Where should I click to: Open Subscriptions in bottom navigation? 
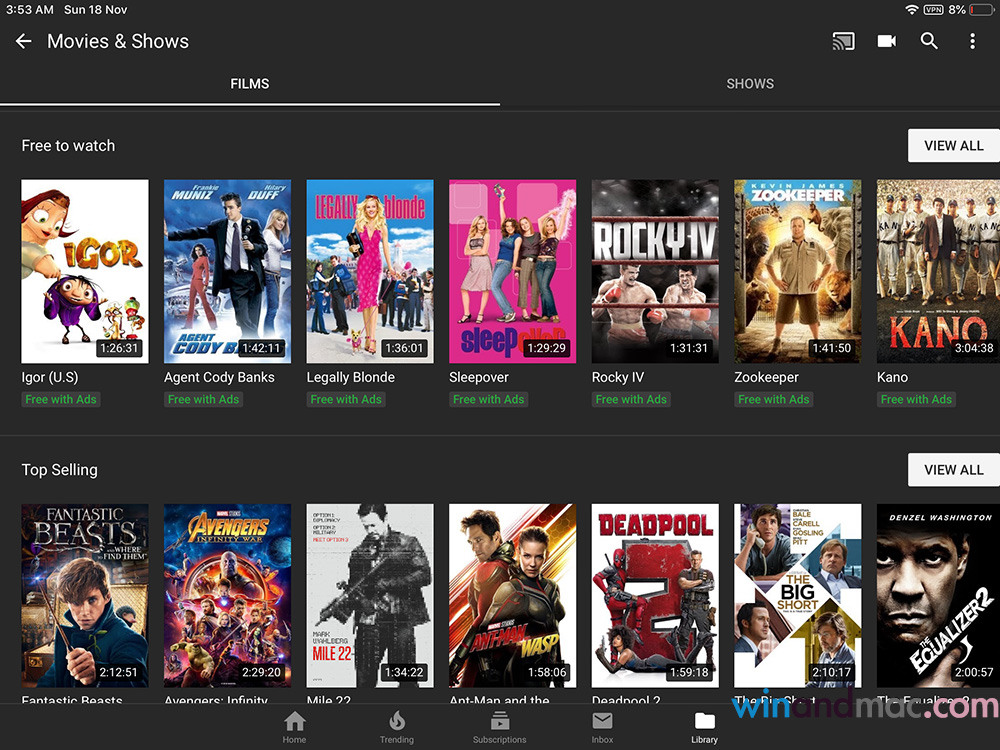tap(499, 727)
